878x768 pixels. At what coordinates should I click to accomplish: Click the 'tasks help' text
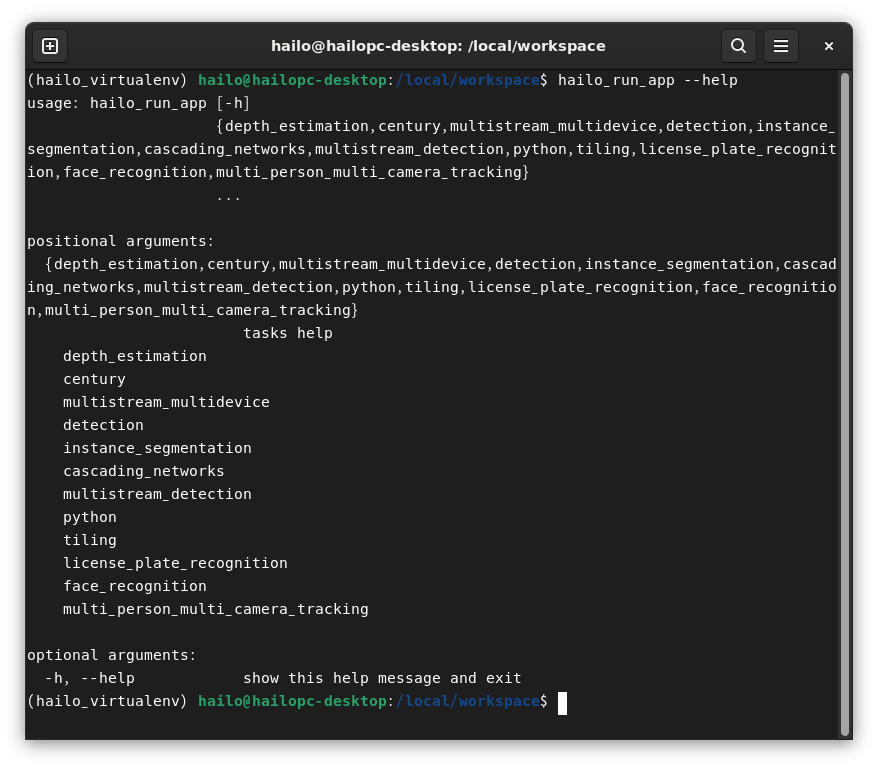(x=288, y=333)
